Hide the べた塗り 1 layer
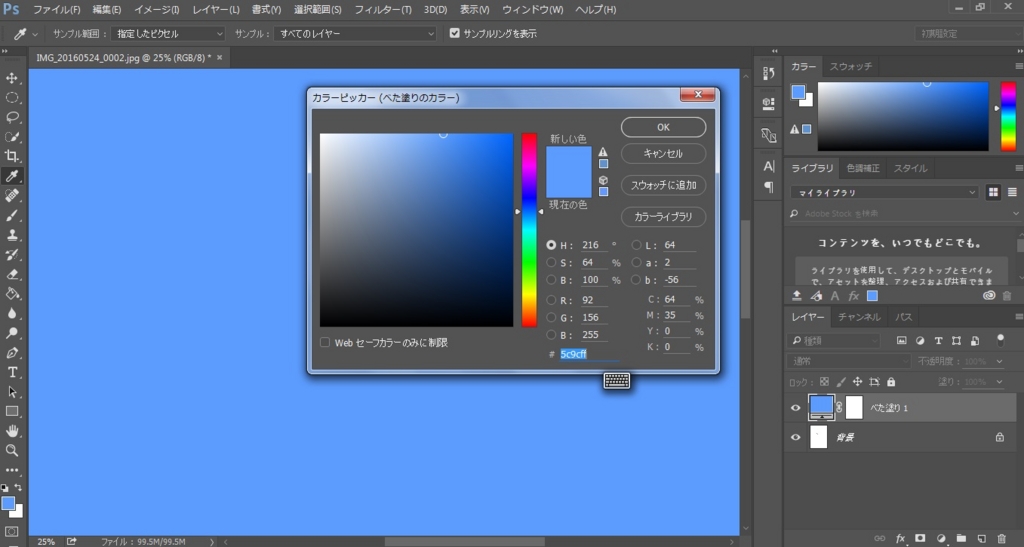Image resolution: width=1024 pixels, height=547 pixels. click(x=795, y=408)
